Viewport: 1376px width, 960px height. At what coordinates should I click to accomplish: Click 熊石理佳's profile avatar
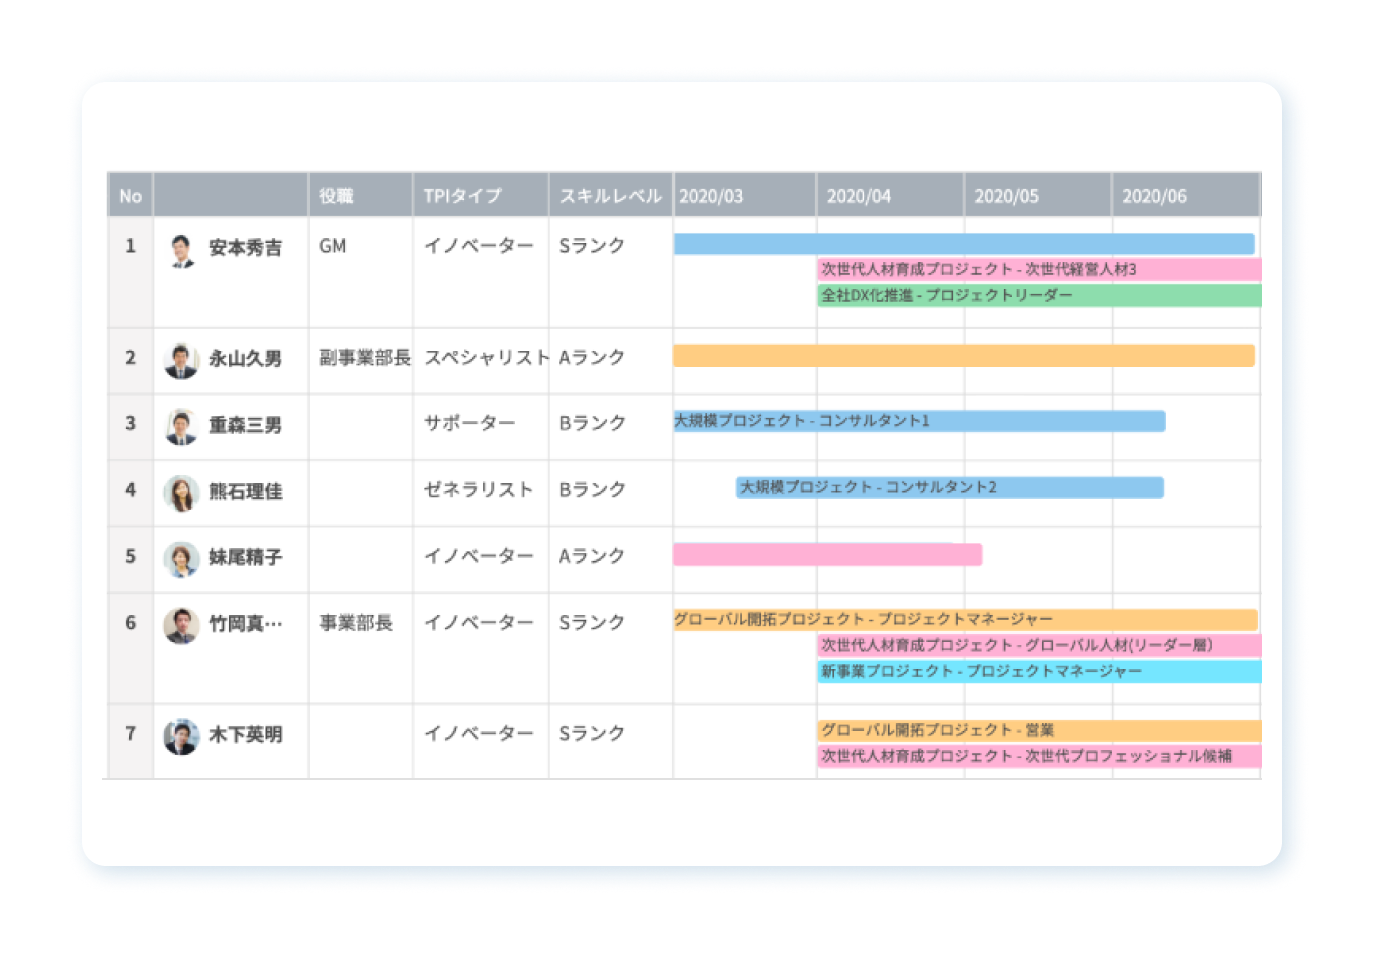181,492
